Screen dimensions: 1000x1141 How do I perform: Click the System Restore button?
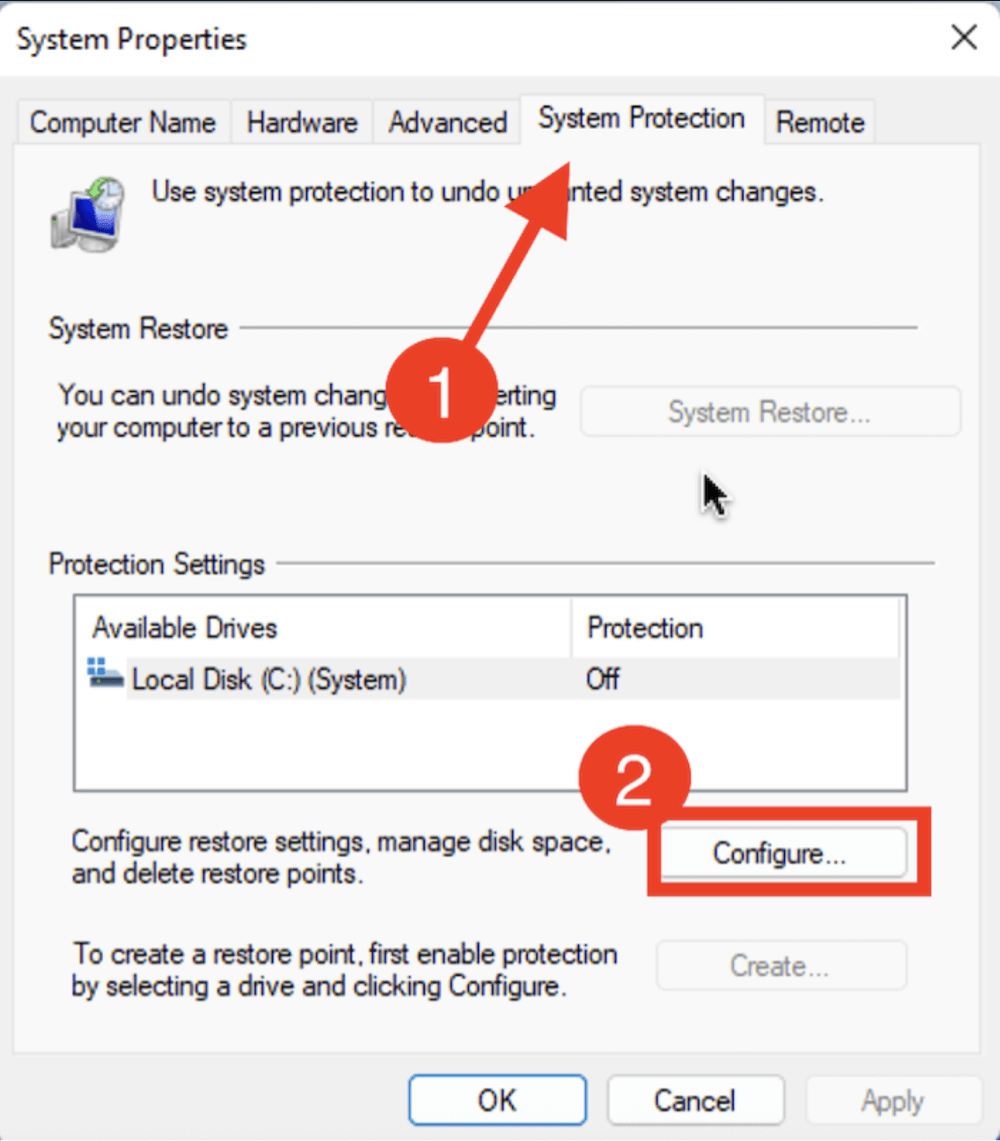(770, 411)
